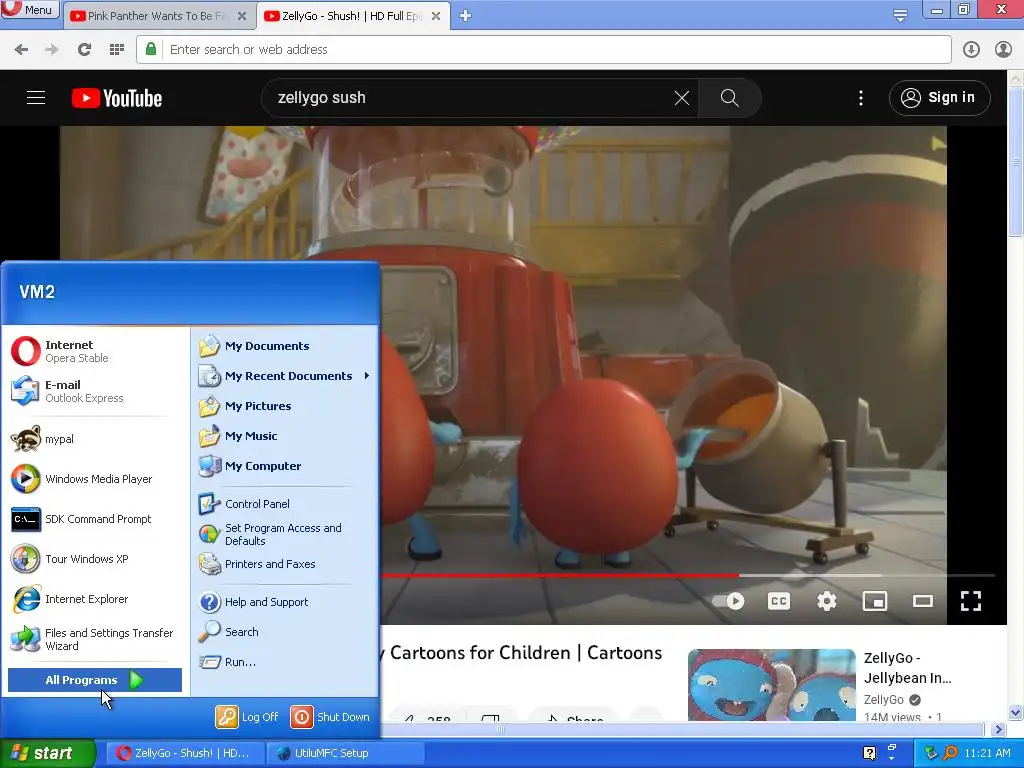Open Files and Settings Transfer Wizard

click(x=95, y=639)
